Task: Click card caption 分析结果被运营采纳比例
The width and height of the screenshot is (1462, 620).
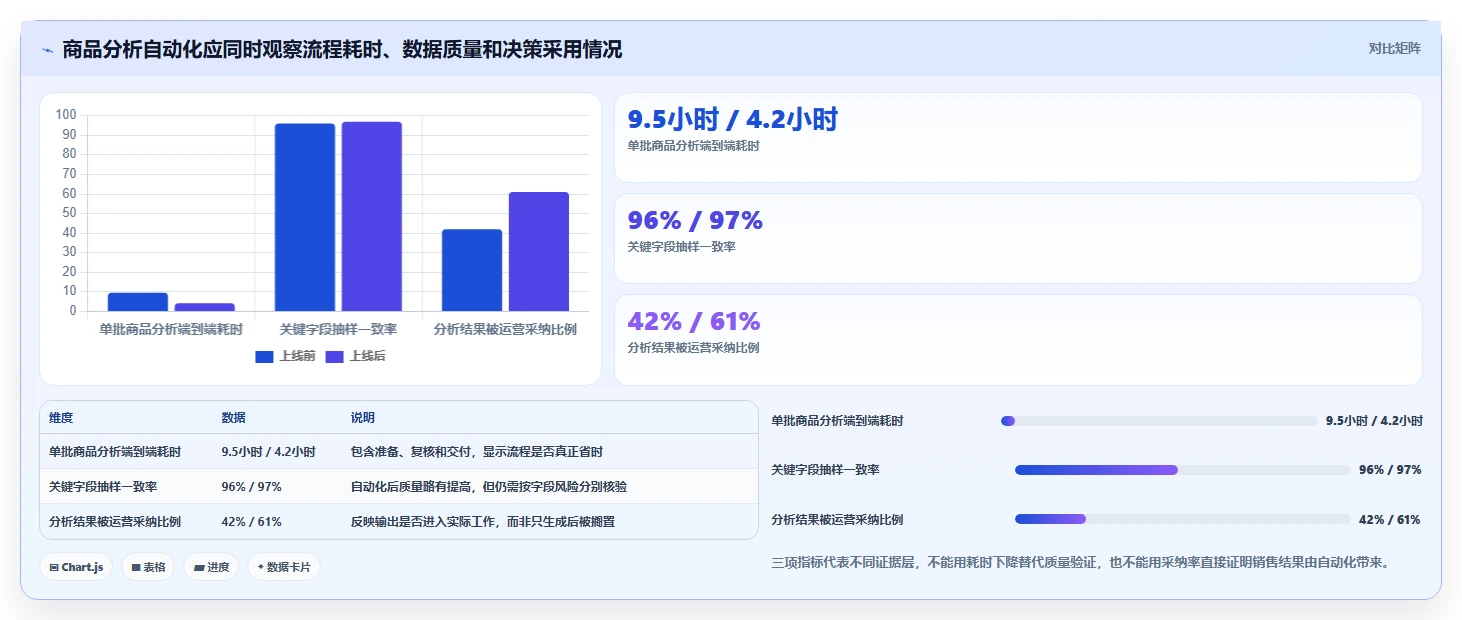Action: click(x=693, y=348)
